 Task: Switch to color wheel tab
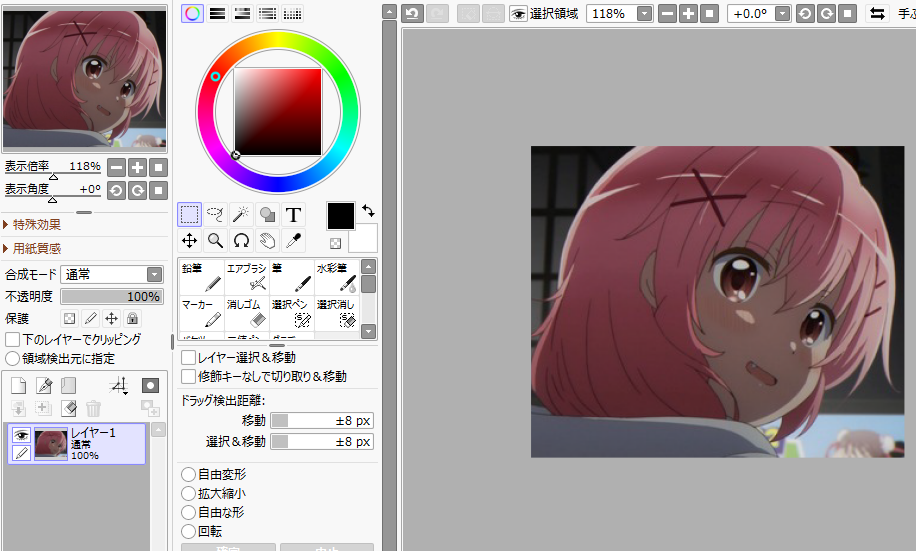(x=192, y=13)
